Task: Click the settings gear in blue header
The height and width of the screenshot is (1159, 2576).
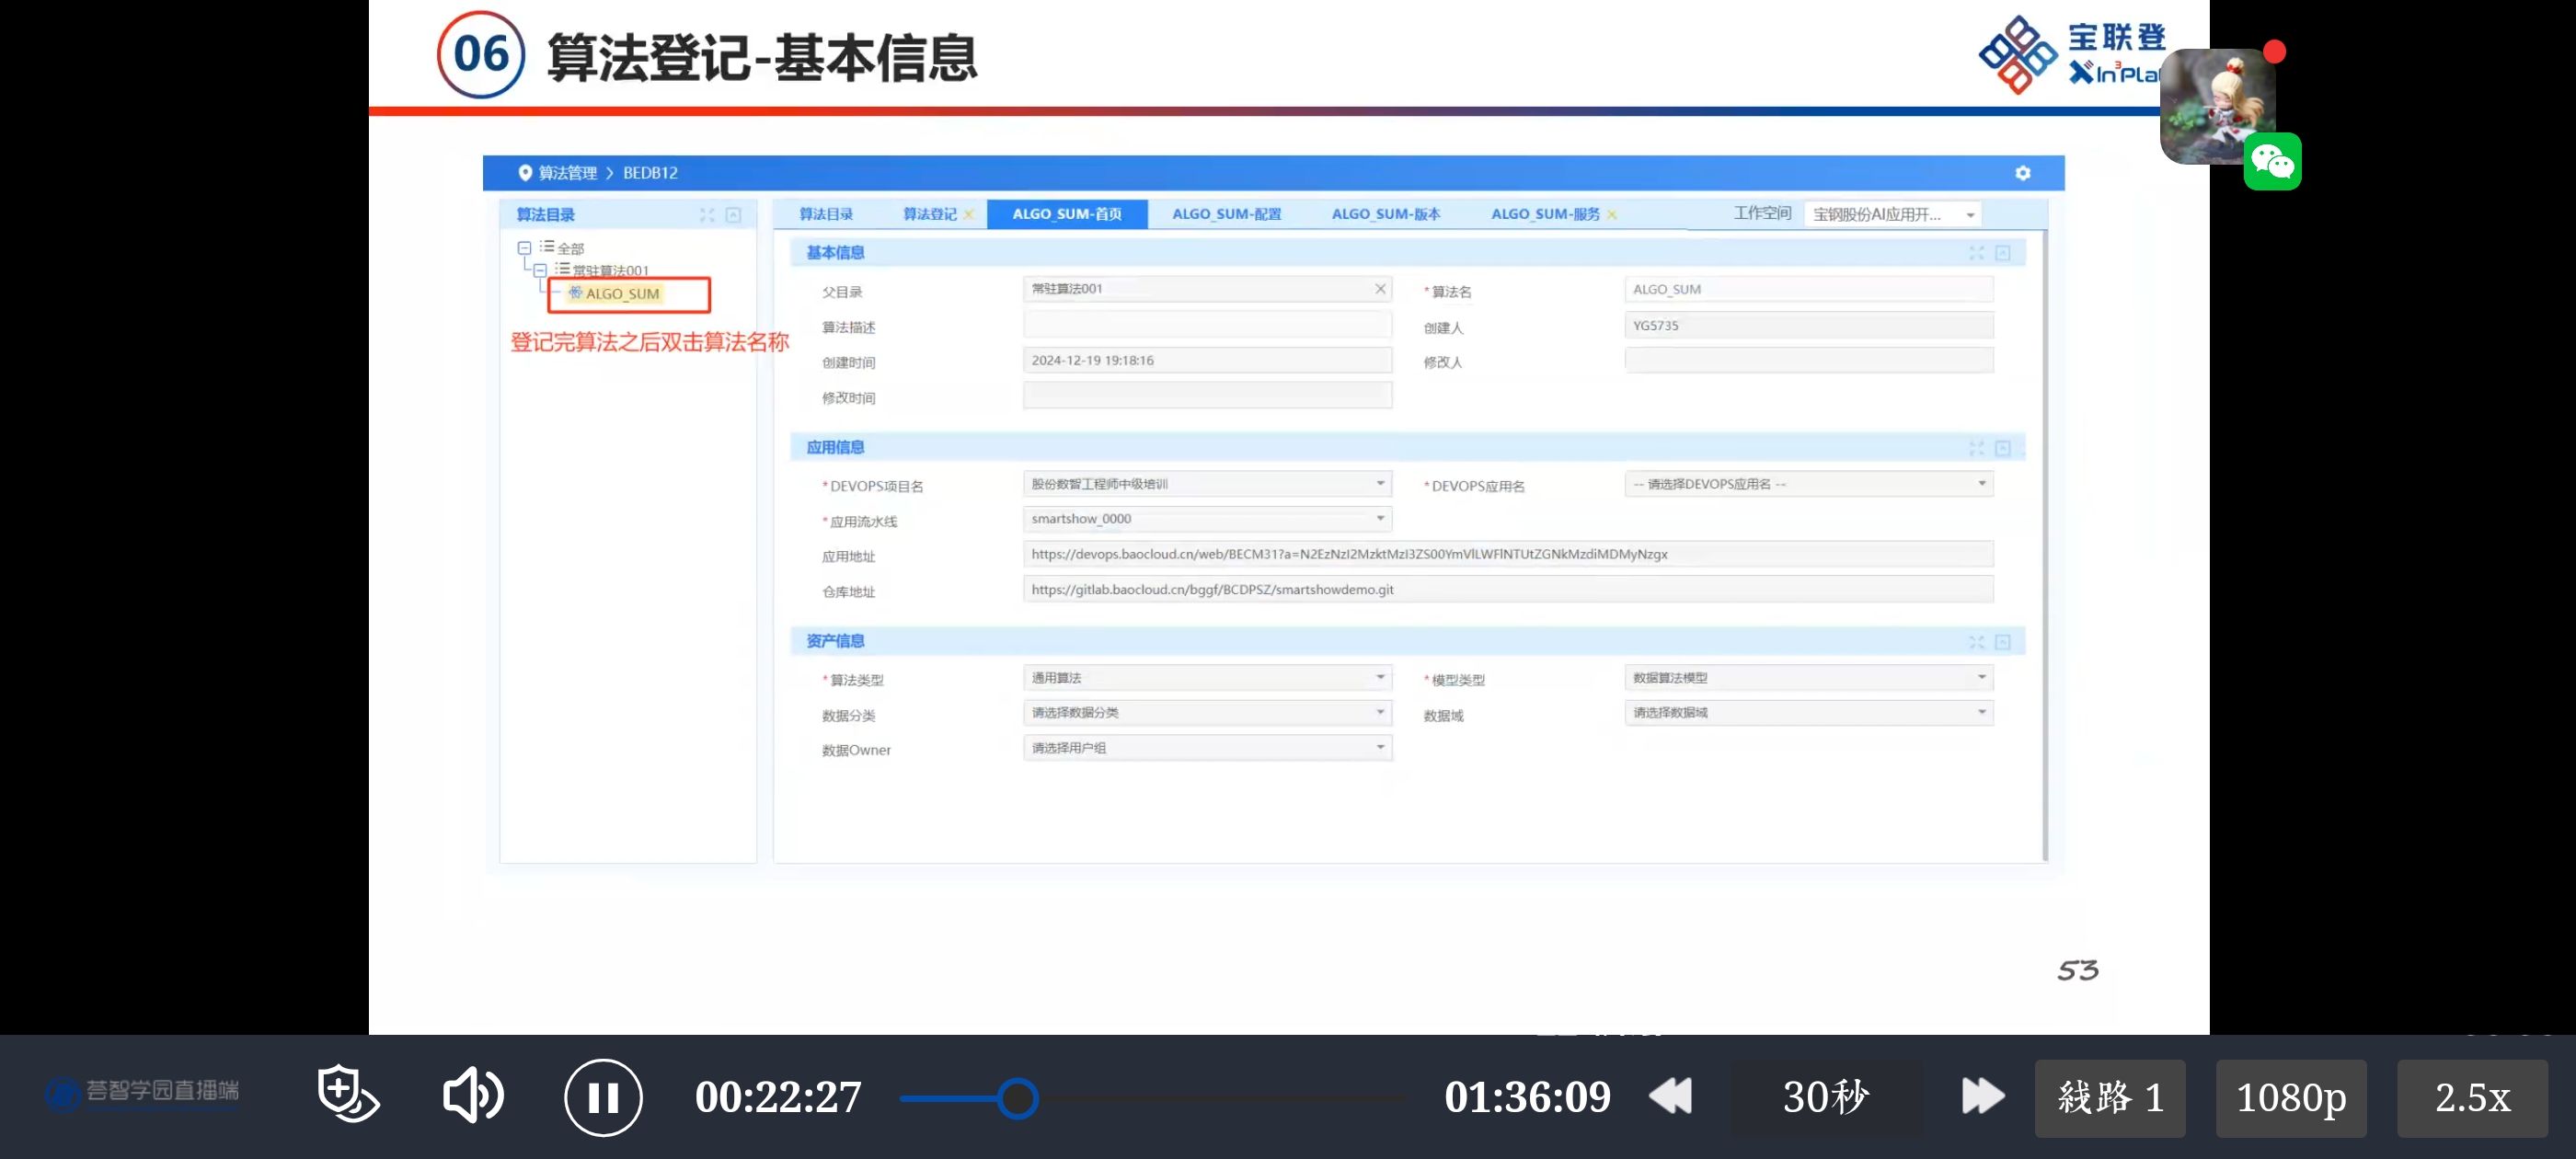Action: [2022, 173]
